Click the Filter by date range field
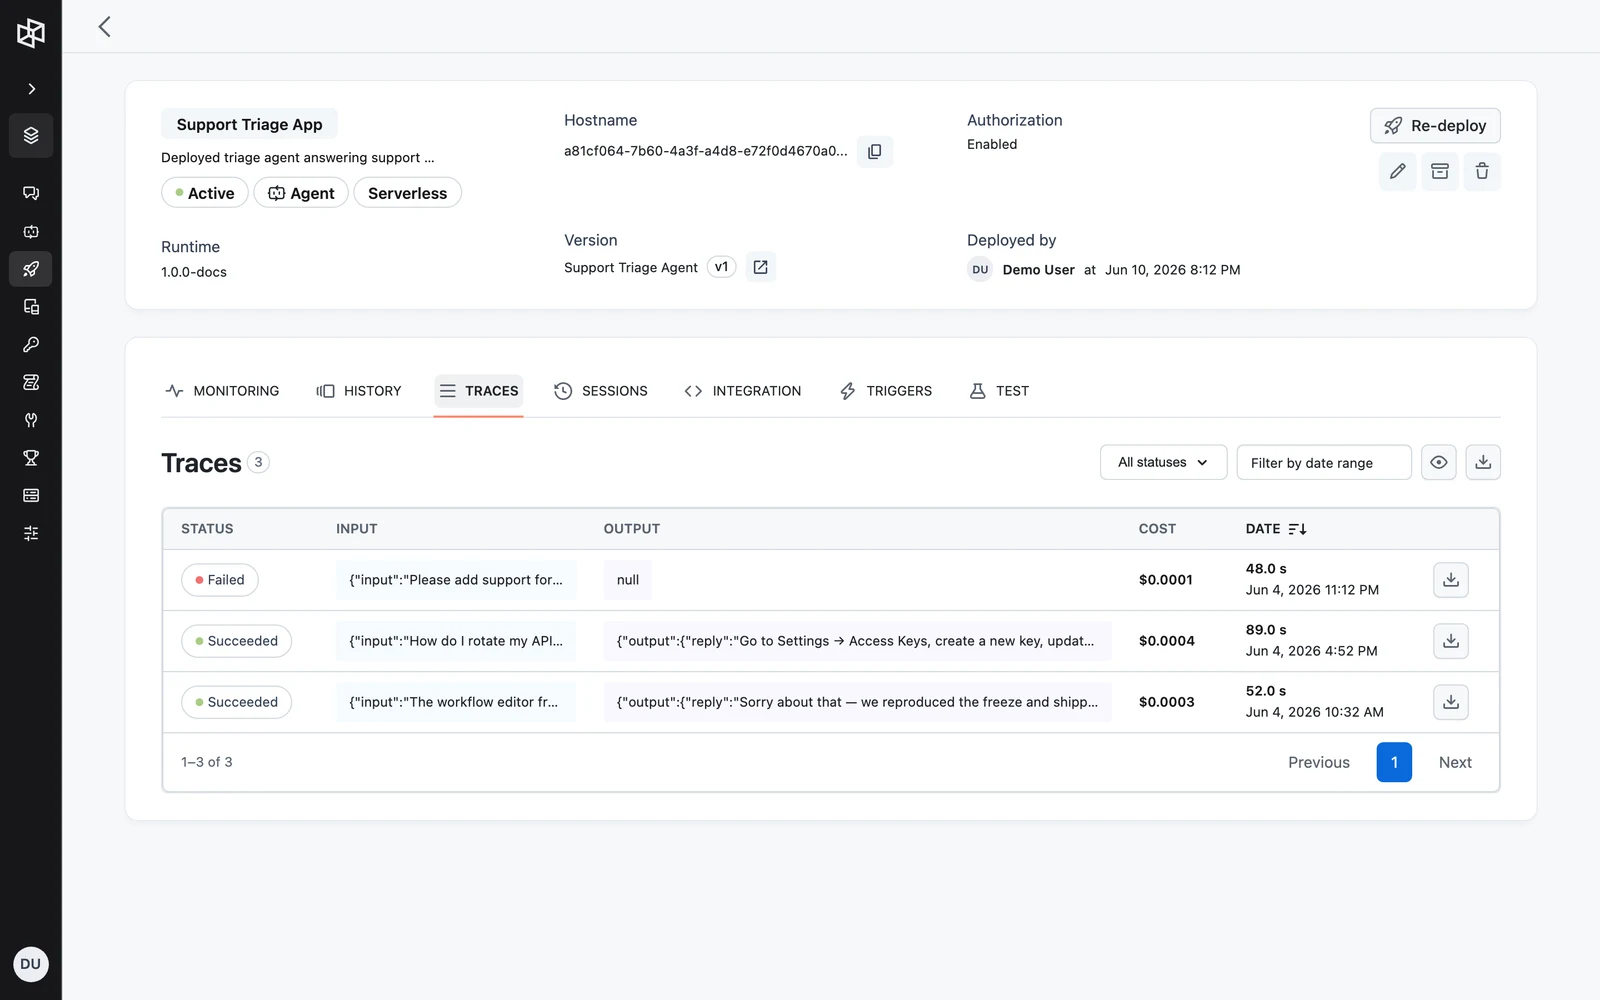 [x=1324, y=463]
